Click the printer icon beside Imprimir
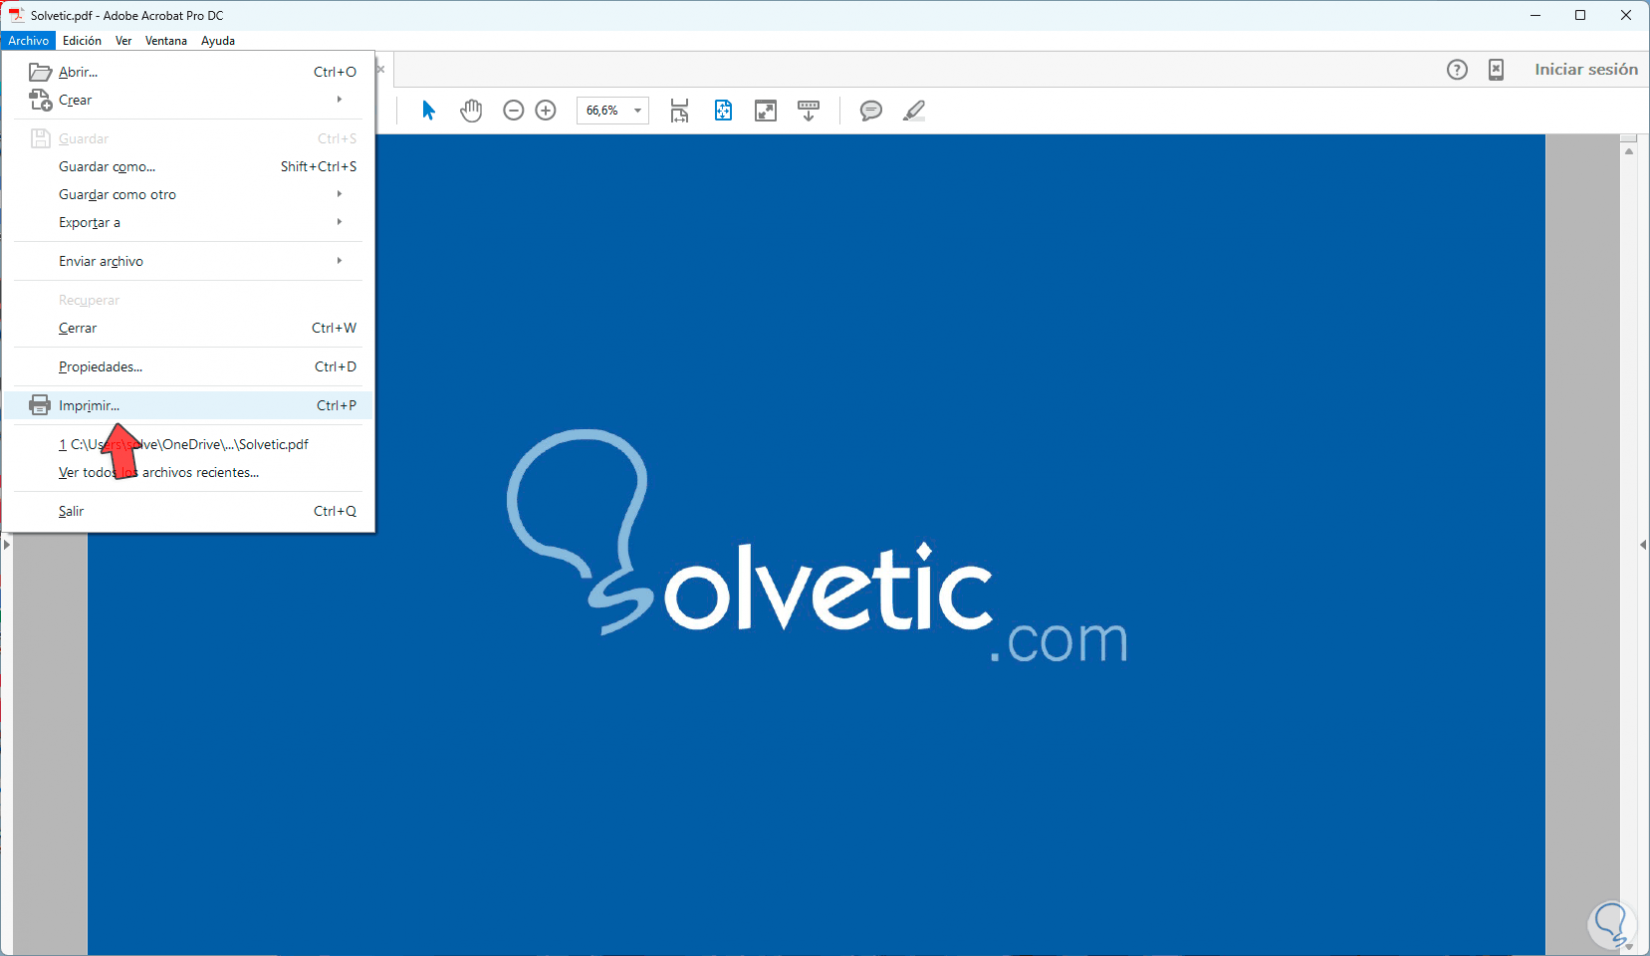 [40, 405]
